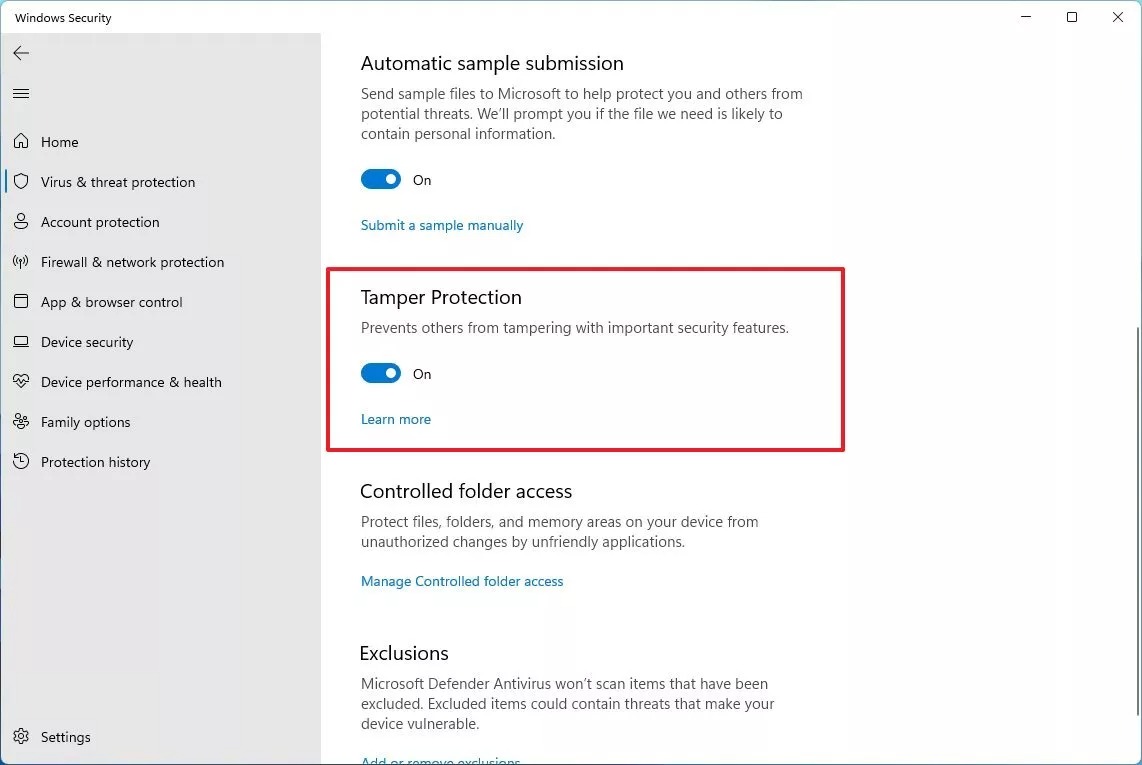Click the Family options people icon

[x=21, y=422]
